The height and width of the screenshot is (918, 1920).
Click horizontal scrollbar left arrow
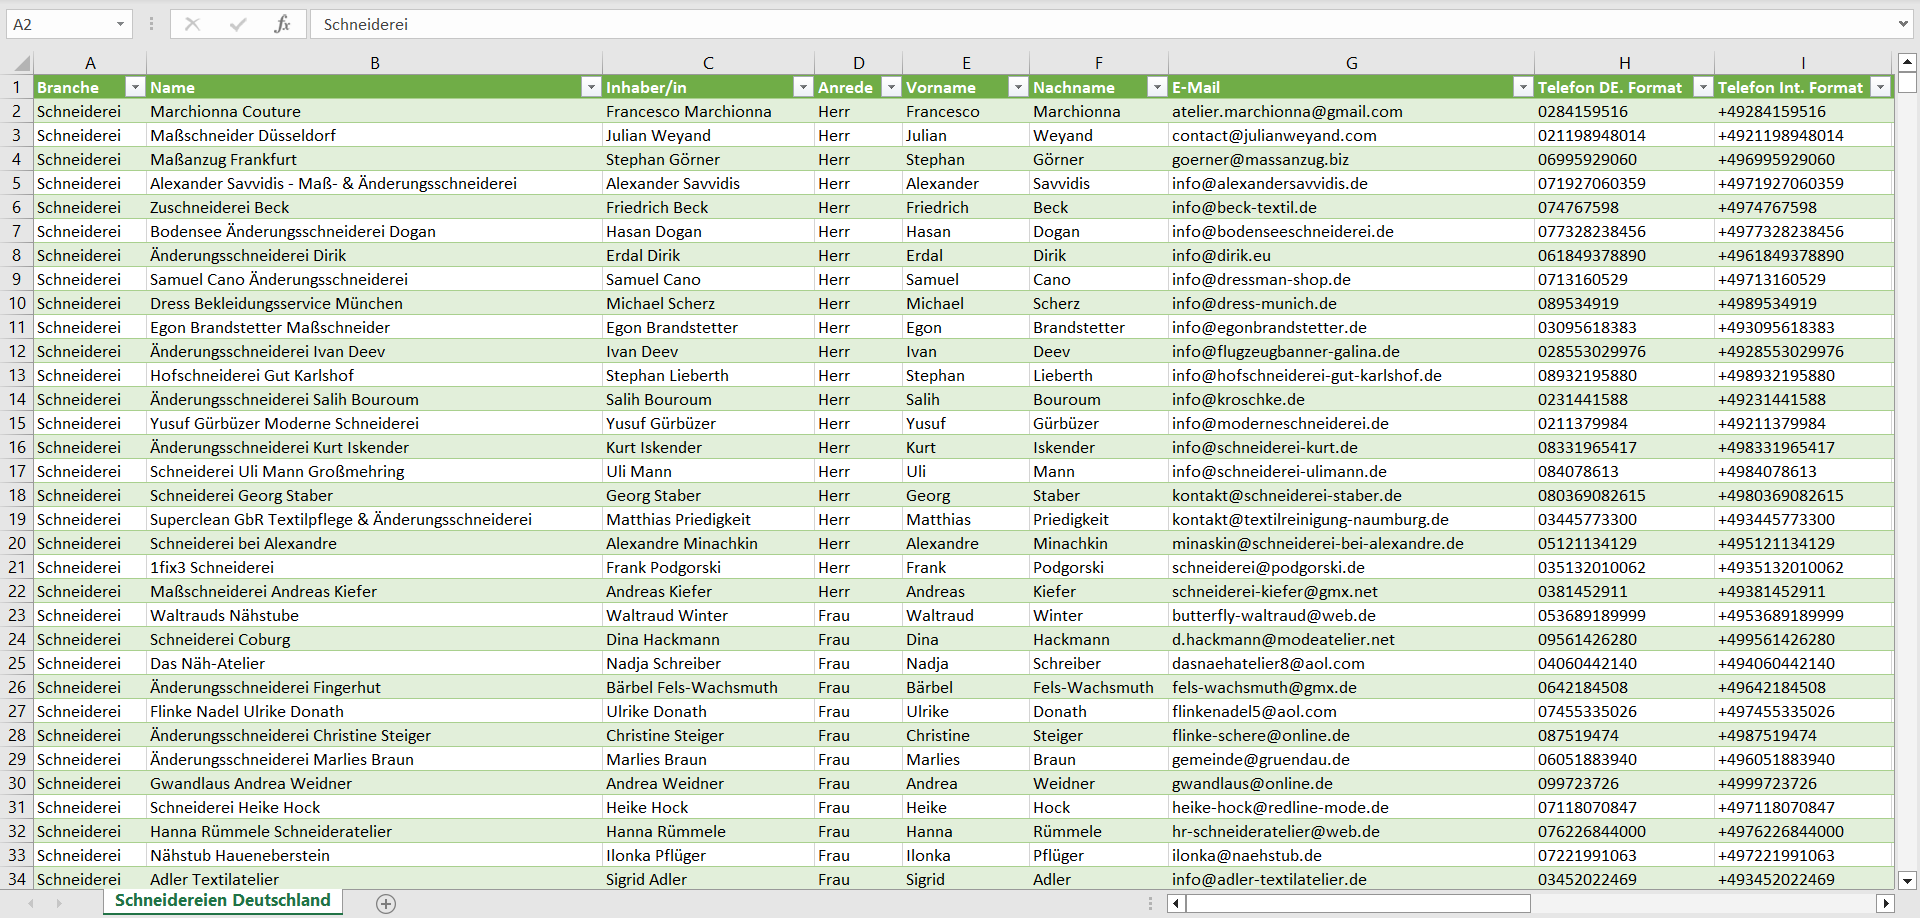pos(1177,904)
